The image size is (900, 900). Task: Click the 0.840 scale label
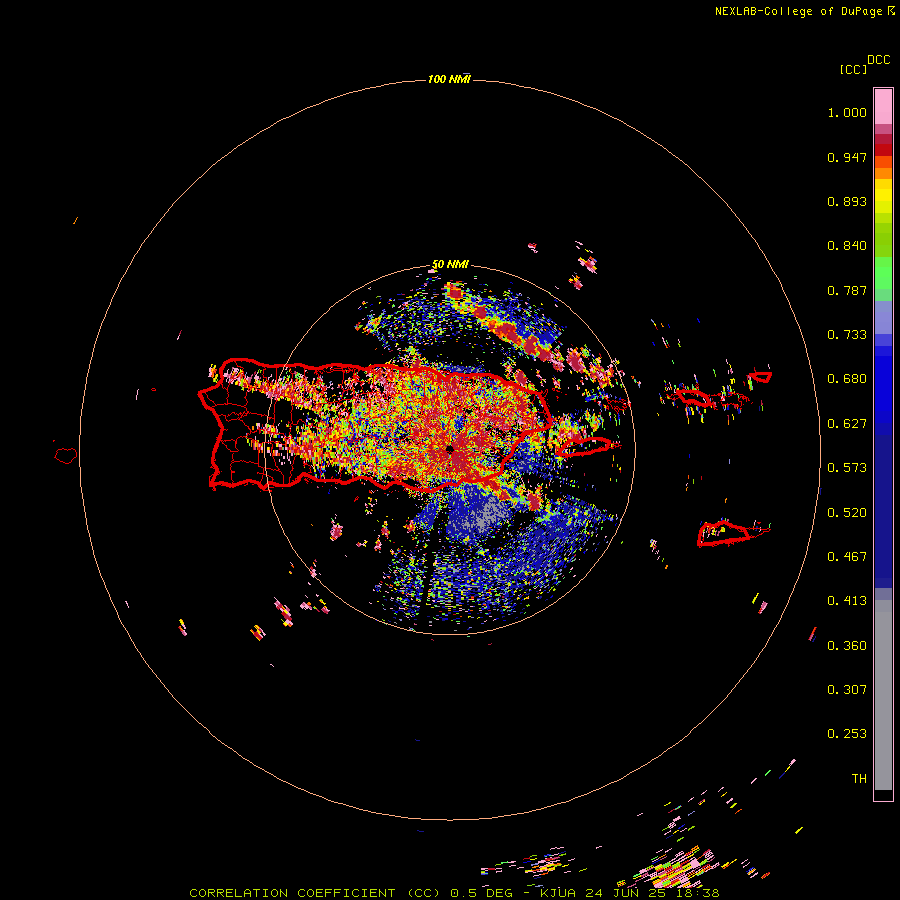(x=847, y=246)
